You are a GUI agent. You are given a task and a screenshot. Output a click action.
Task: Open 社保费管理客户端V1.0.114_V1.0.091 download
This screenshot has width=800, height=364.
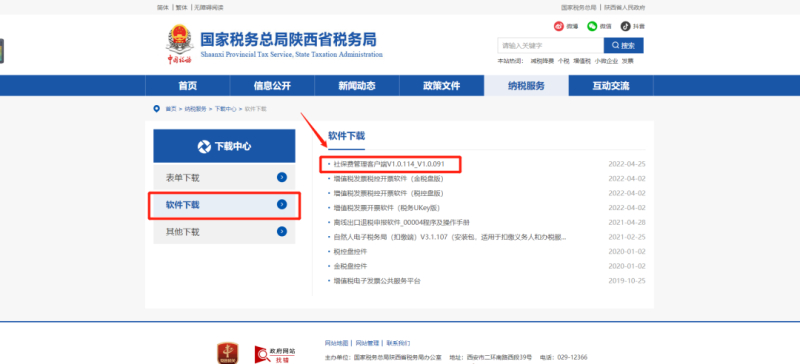(389, 164)
